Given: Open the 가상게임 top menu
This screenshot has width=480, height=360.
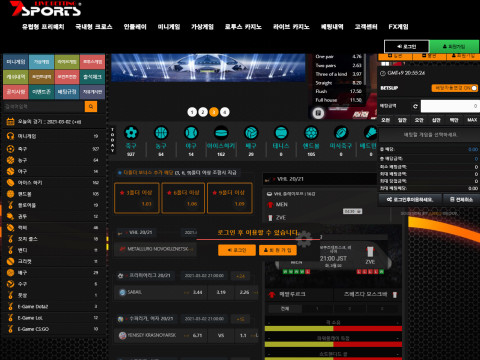Looking at the screenshot, I should 202,27.
